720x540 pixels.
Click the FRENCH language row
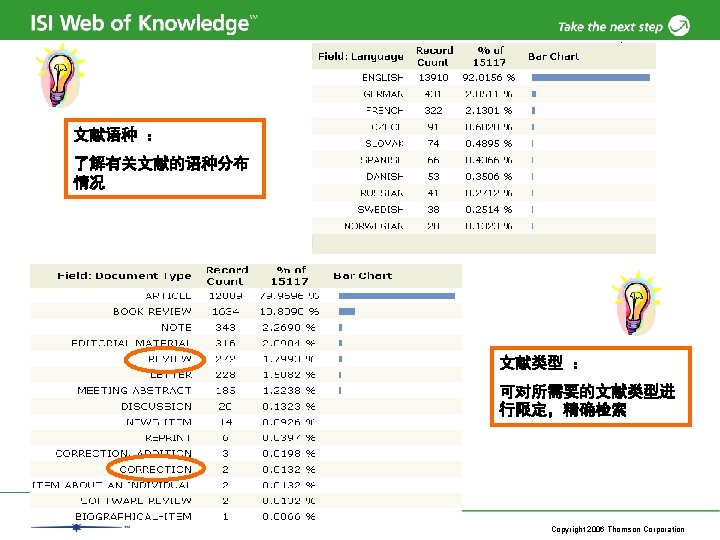tap(484, 111)
